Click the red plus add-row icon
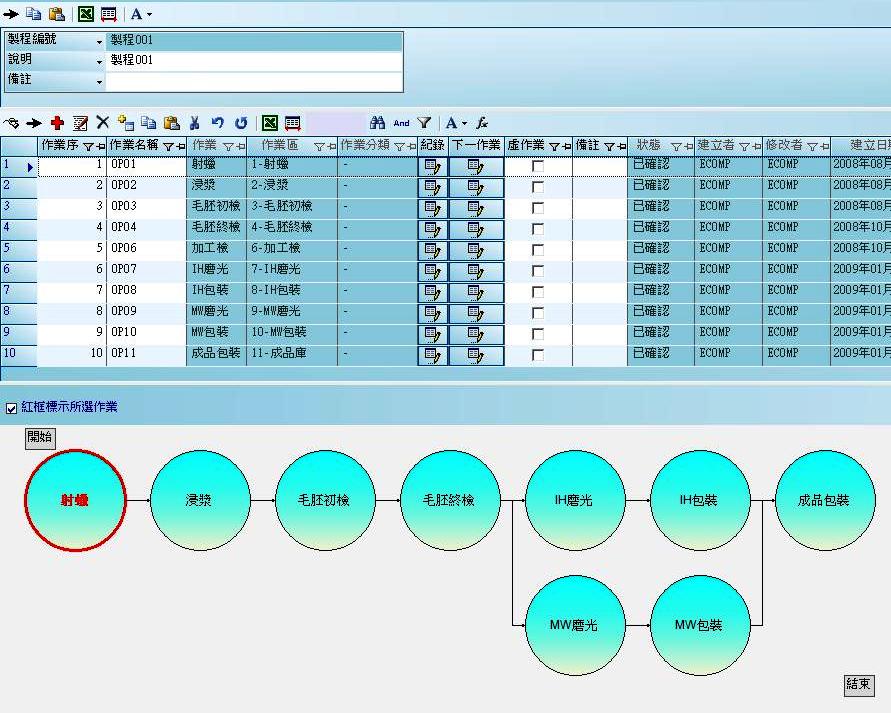The width and height of the screenshot is (891, 713). (x=57, y=123)
